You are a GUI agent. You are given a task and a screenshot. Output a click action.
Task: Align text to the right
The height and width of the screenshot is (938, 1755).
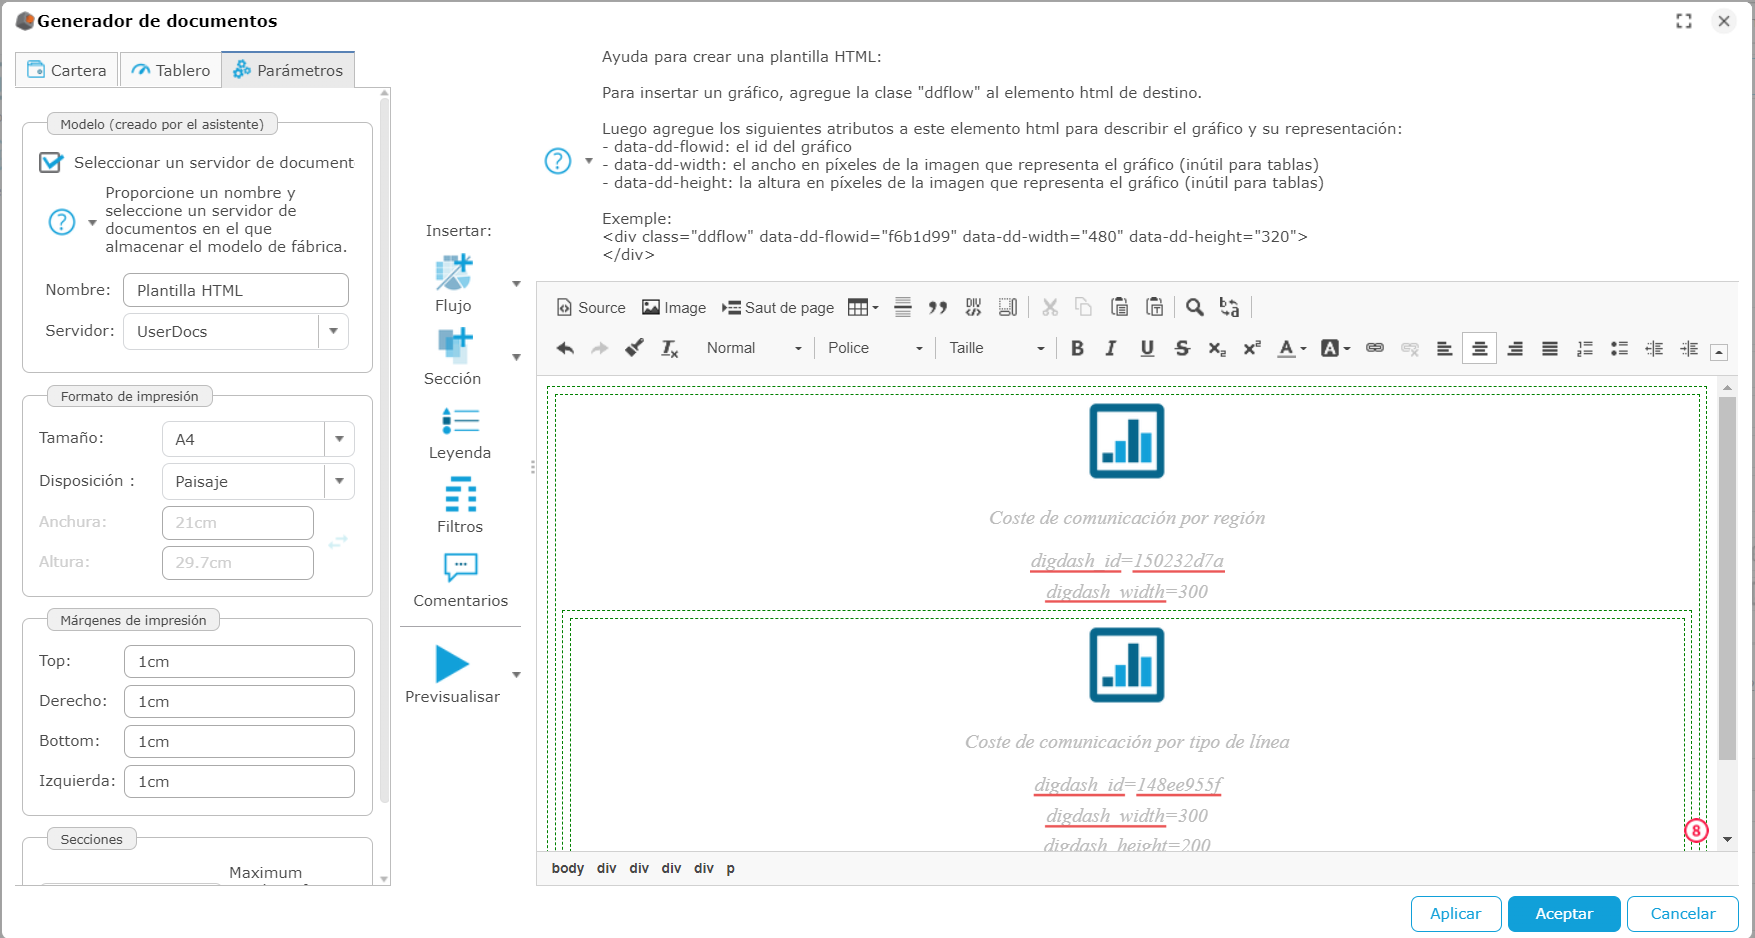1515,348
